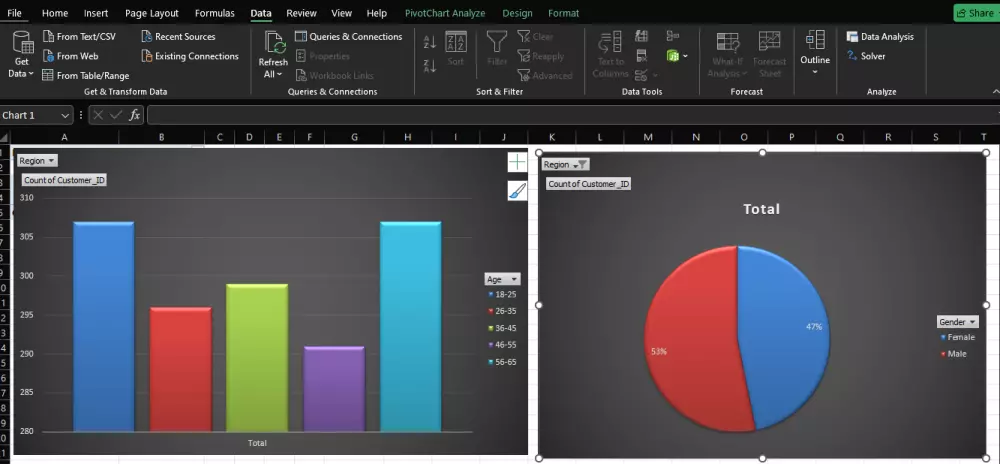Viewport: 1000px width, 464px height.
Task: Open the Design tab
Action: [x=517, y=13]
